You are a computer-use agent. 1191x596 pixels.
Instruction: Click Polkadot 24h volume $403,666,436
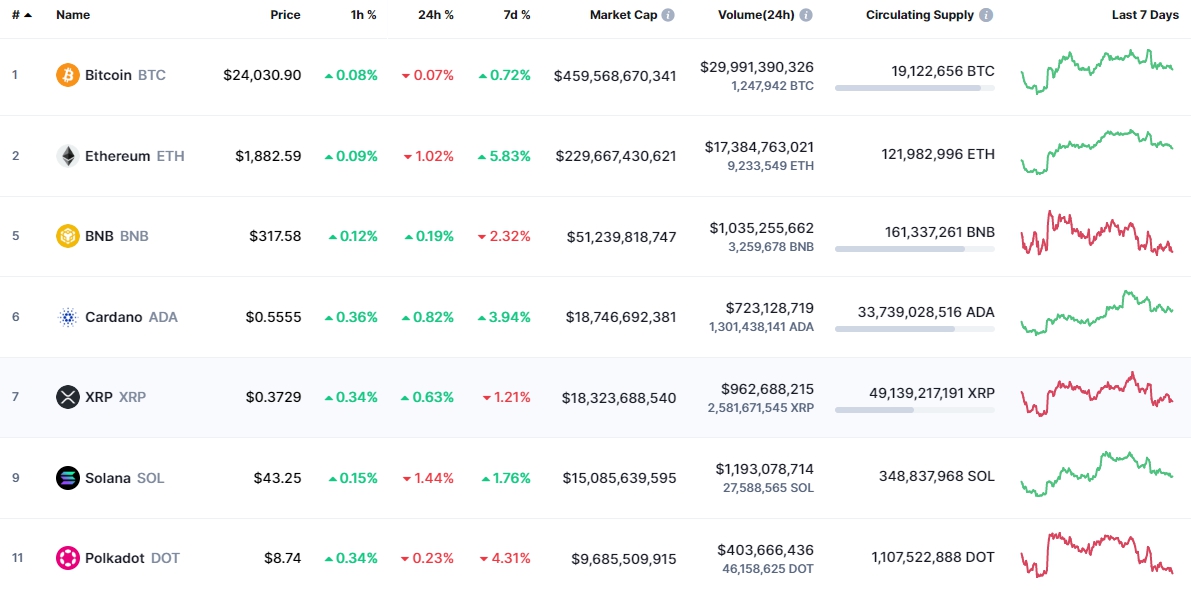coord(766,549)
